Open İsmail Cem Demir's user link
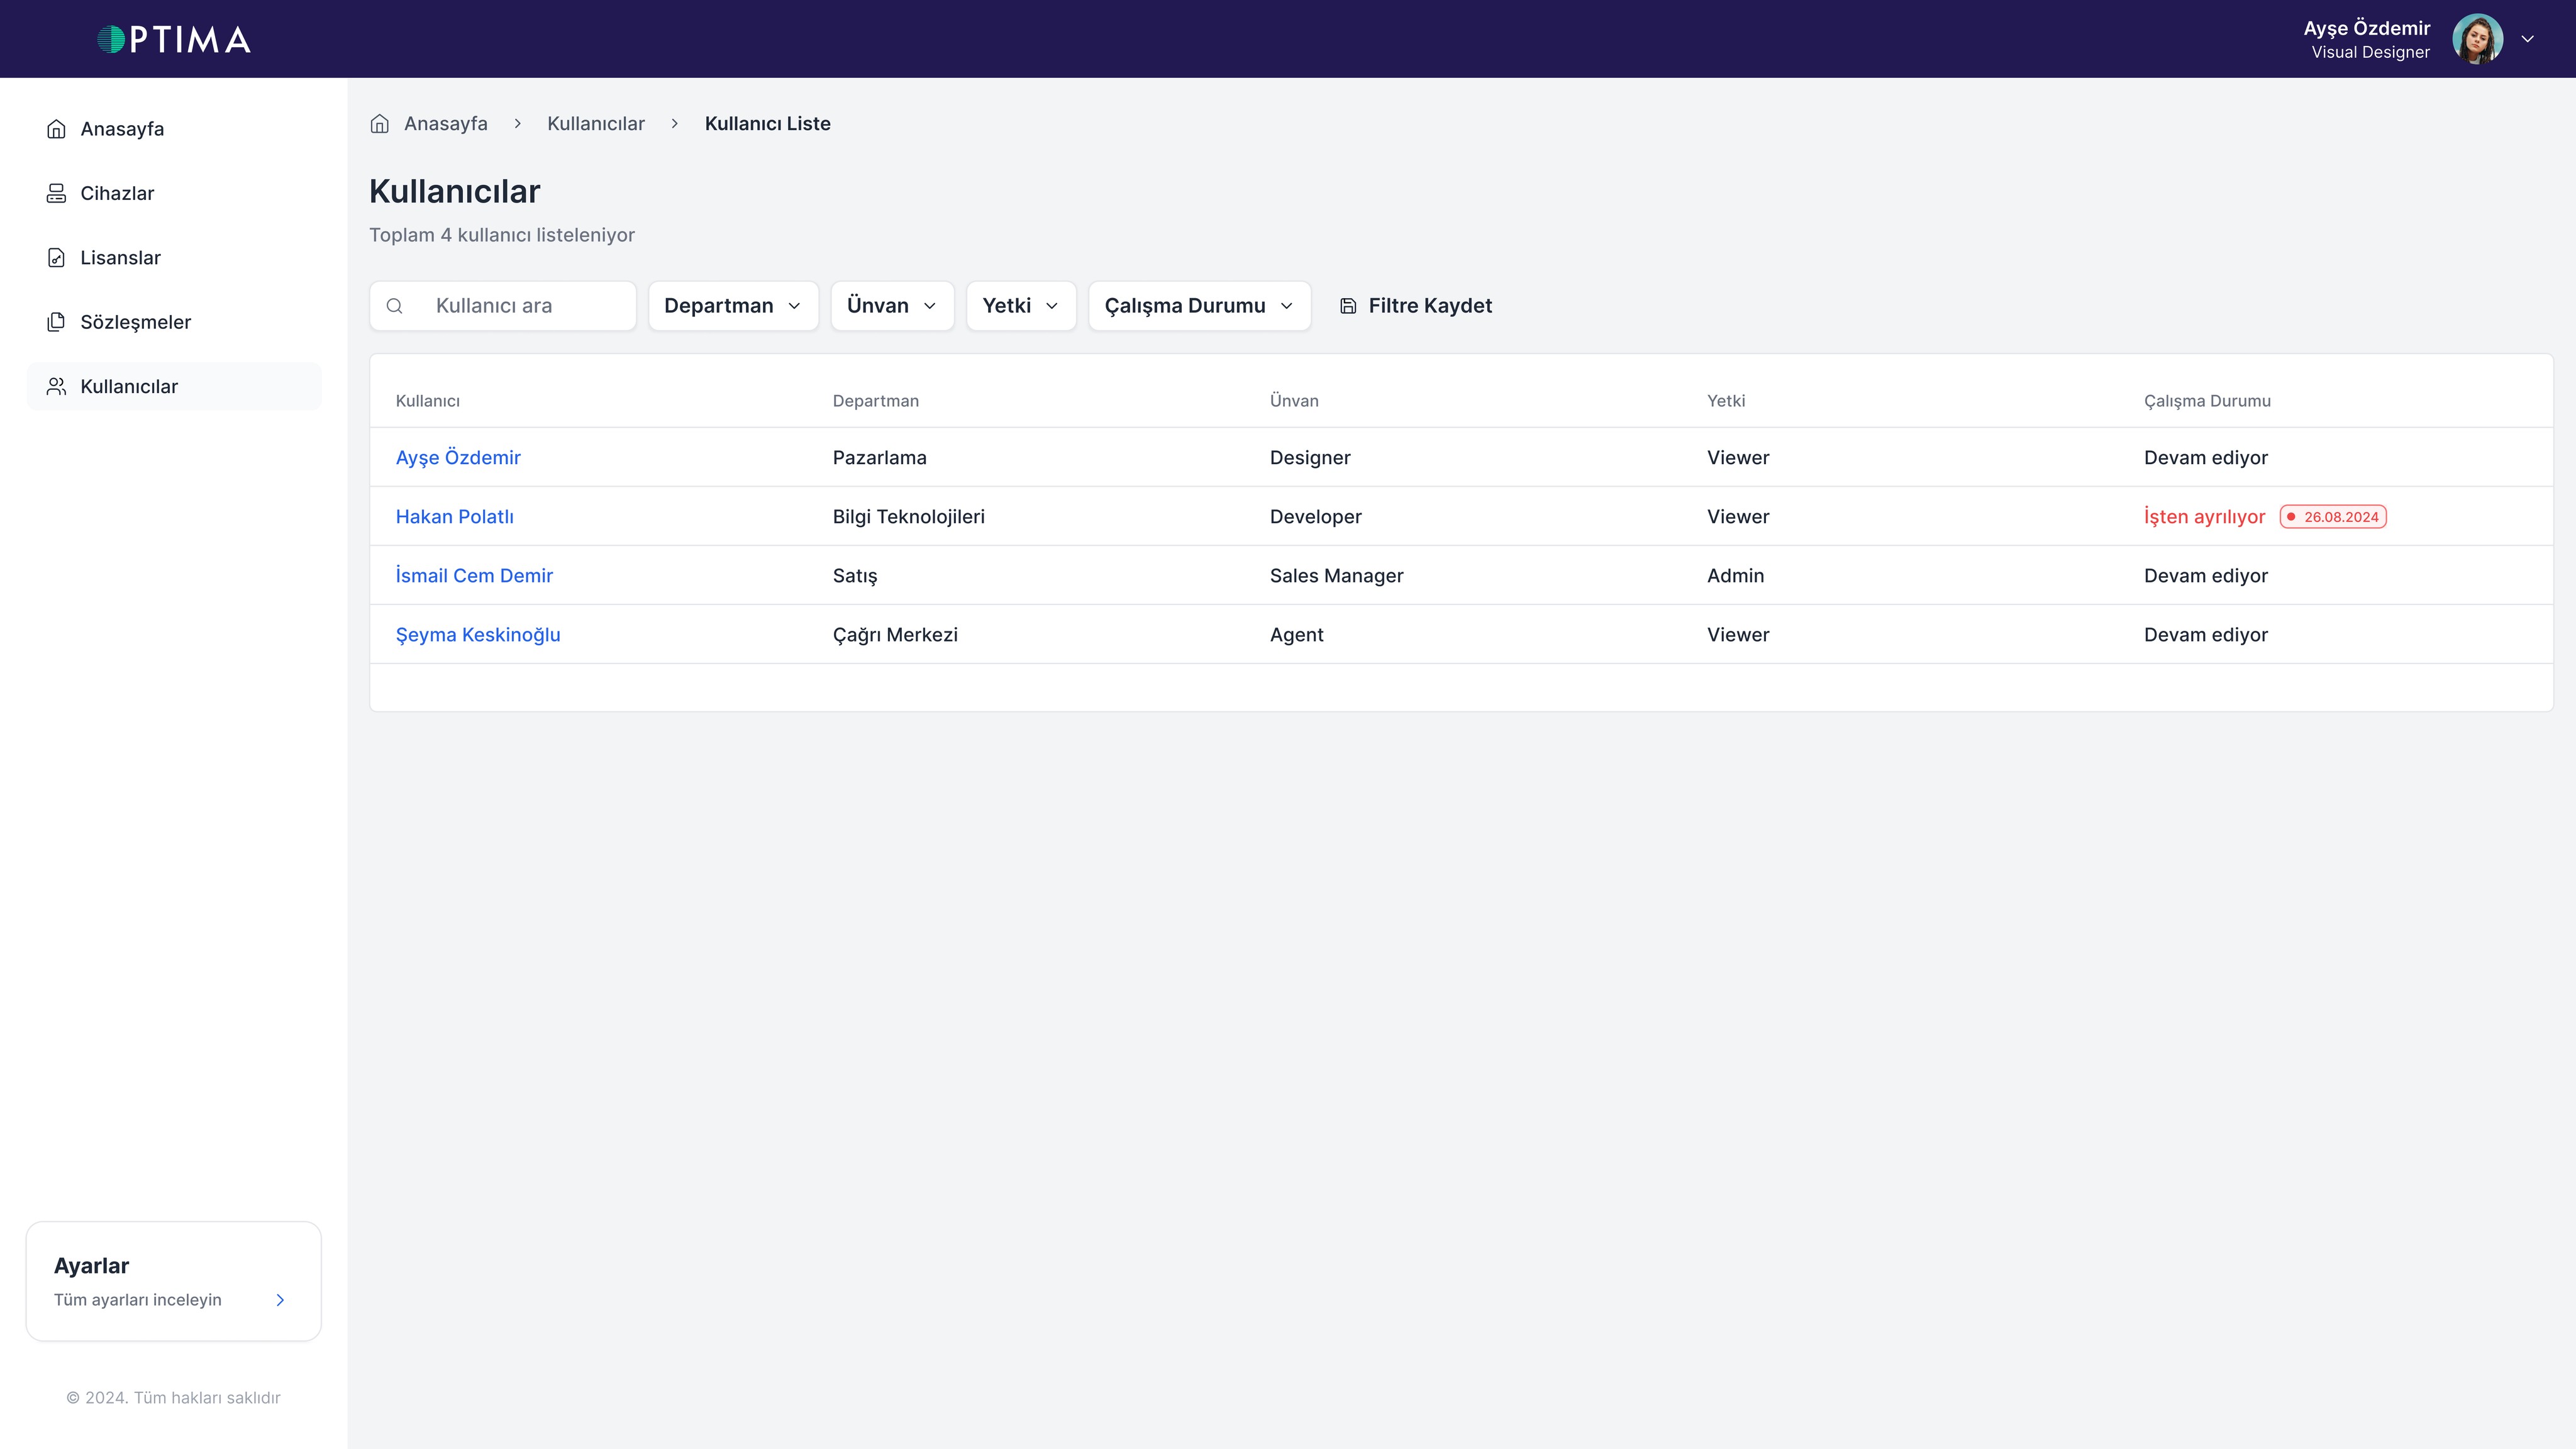The width and height of the screenshot is (2576, 1449). pos(474,575)
